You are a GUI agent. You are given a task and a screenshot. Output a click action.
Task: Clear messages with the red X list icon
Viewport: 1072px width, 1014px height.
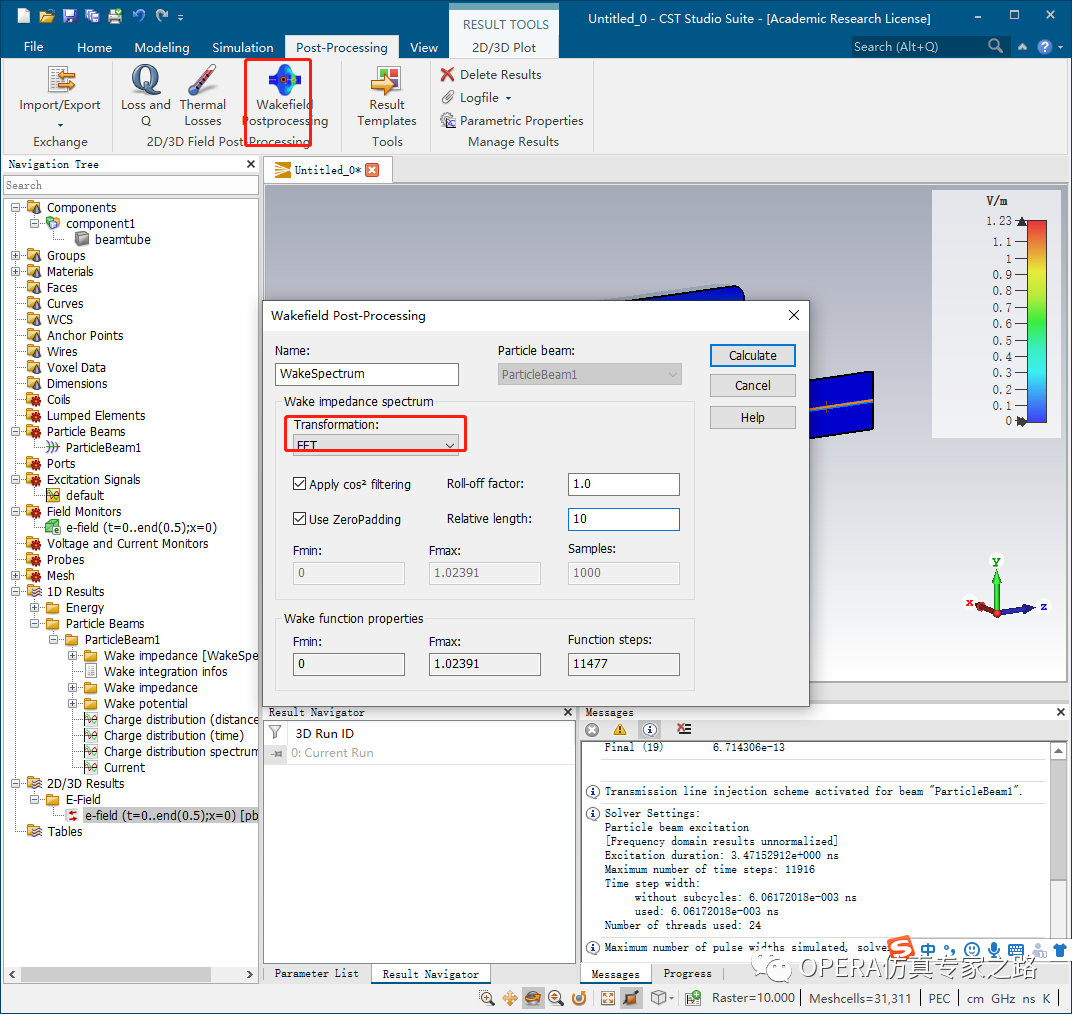(684, 730)
